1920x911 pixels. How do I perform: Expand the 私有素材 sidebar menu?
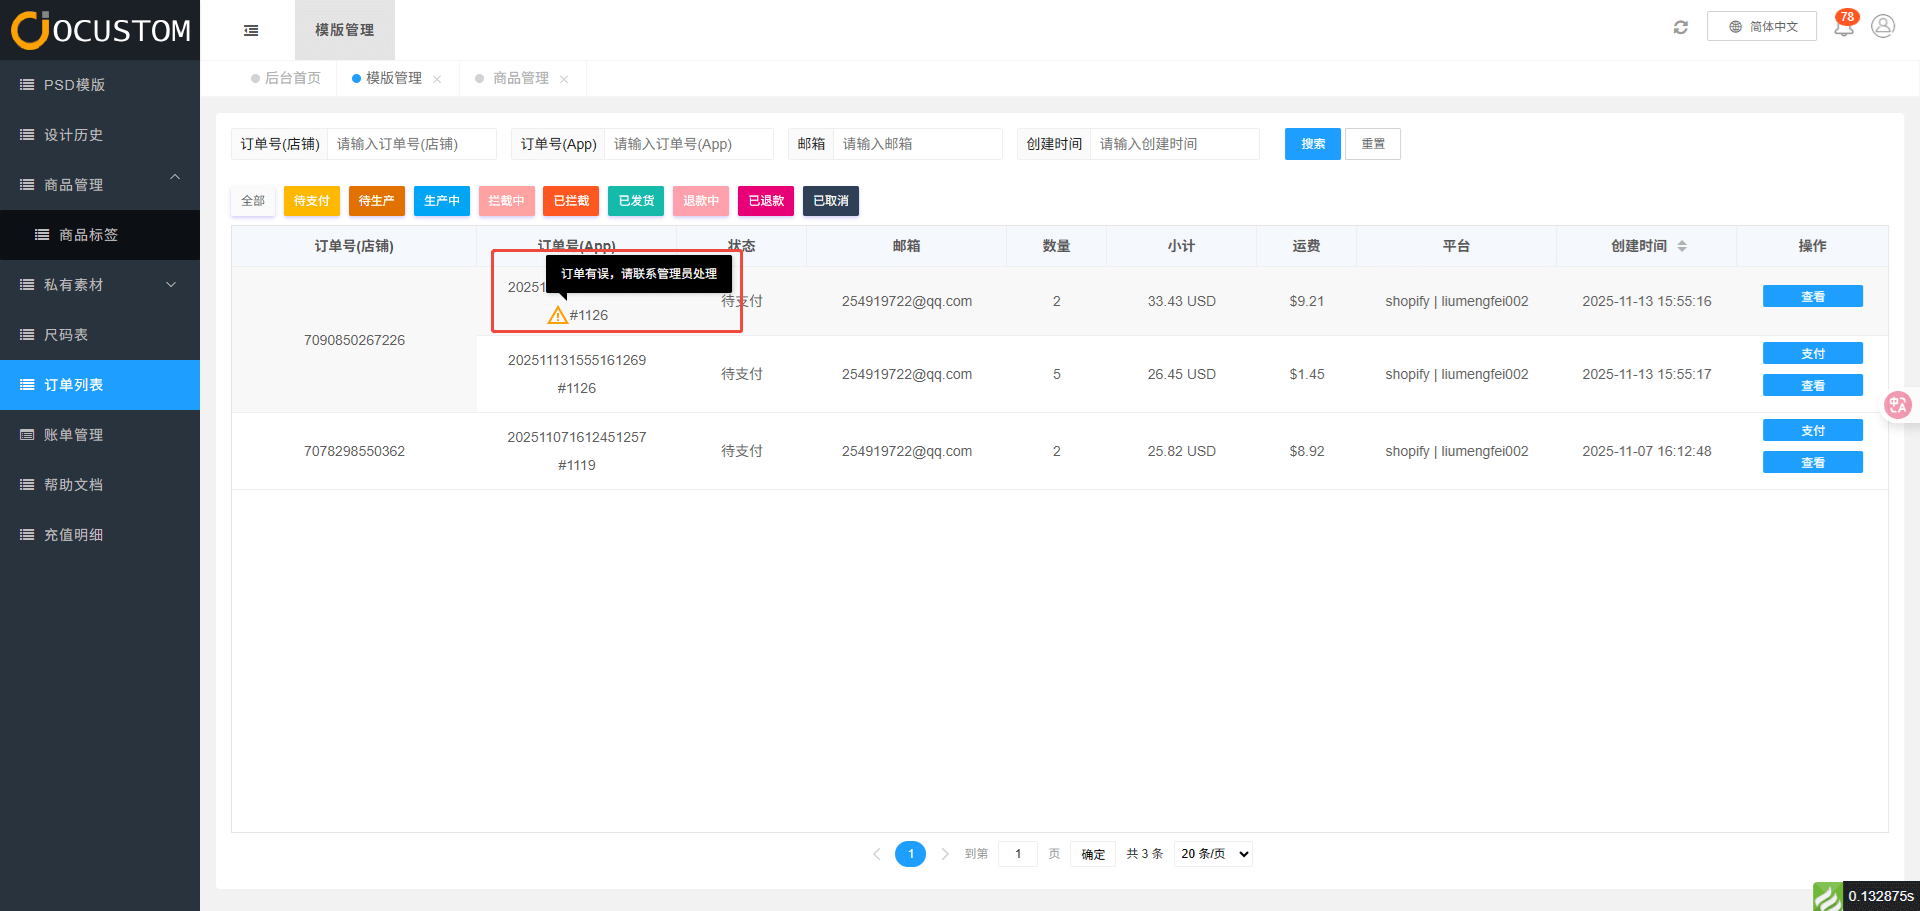[x=171, y=285]
